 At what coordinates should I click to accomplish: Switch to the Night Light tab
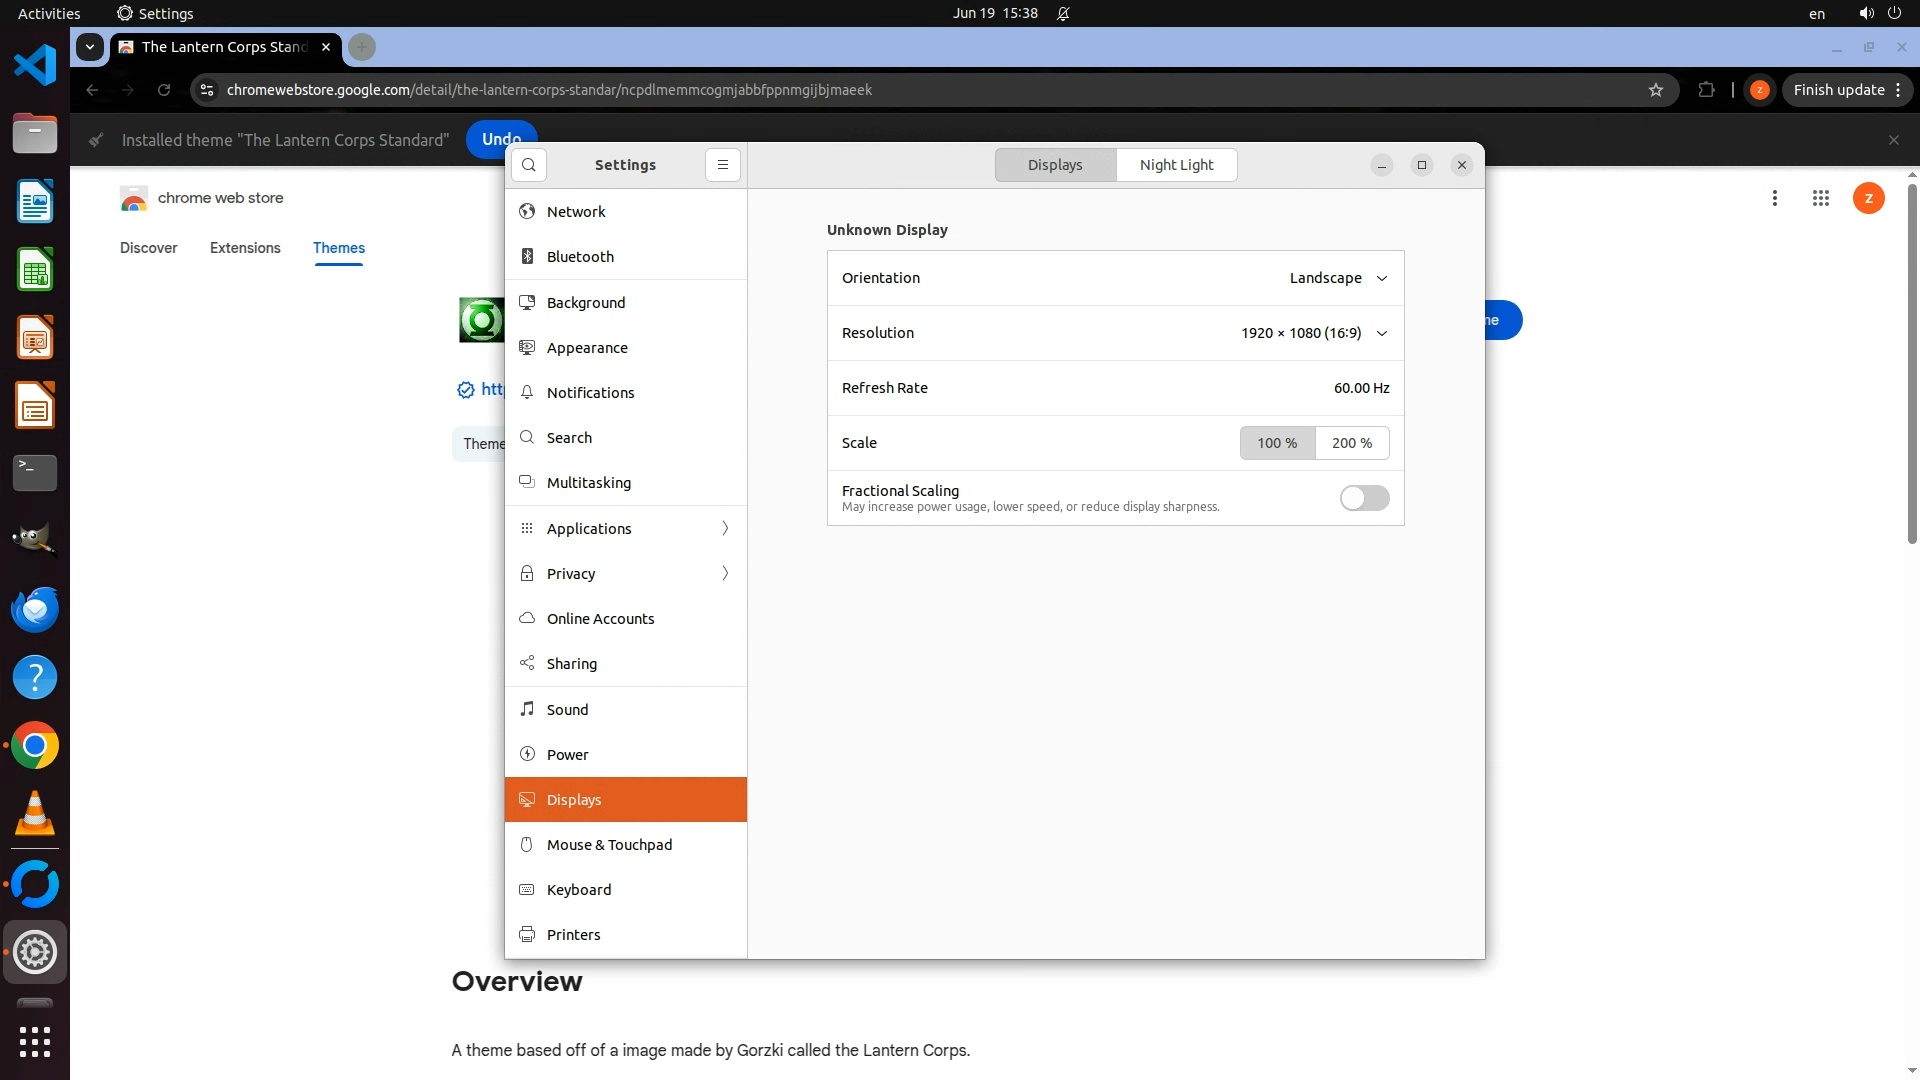click(x=1176, y=165)
